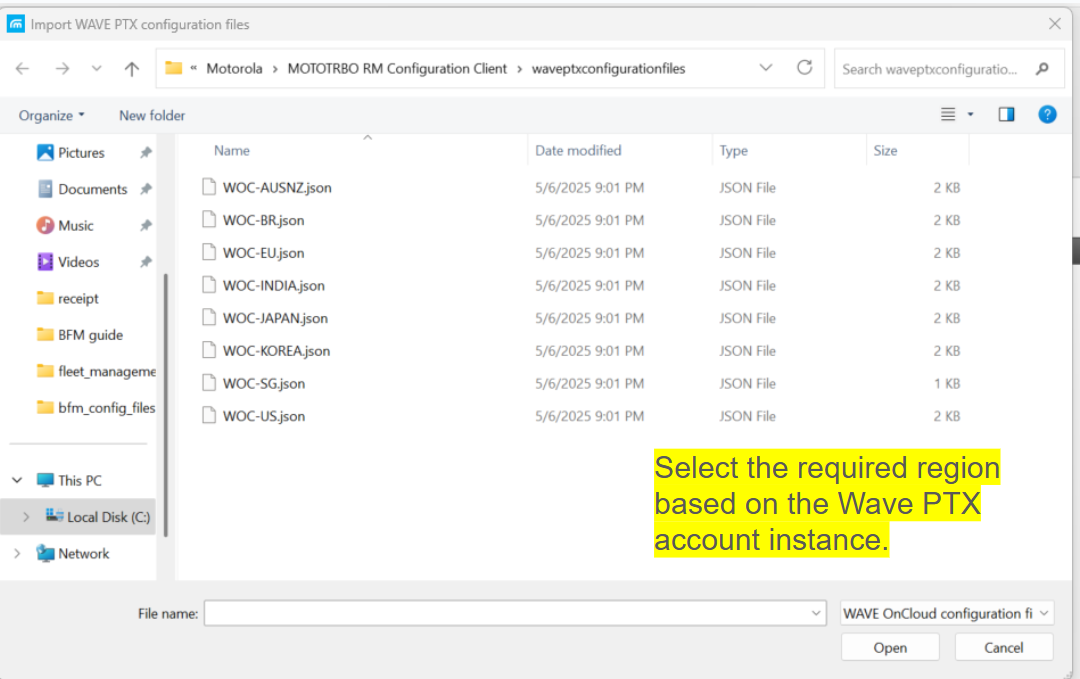Expand the Network tree node
1080x679 pixels.
point(17,553)
